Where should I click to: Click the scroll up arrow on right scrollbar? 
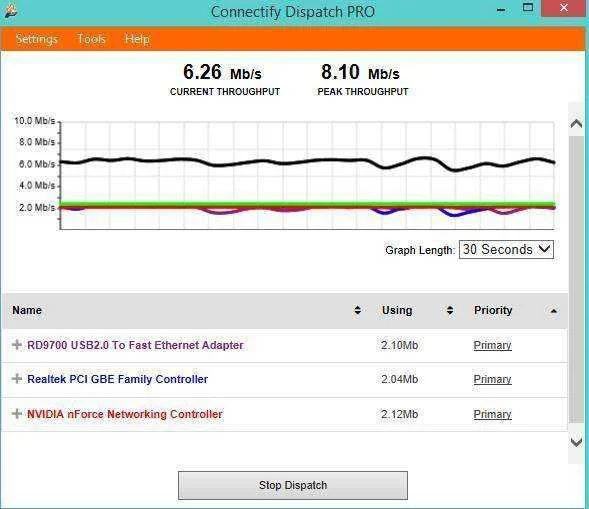click(x=576, y=123)
